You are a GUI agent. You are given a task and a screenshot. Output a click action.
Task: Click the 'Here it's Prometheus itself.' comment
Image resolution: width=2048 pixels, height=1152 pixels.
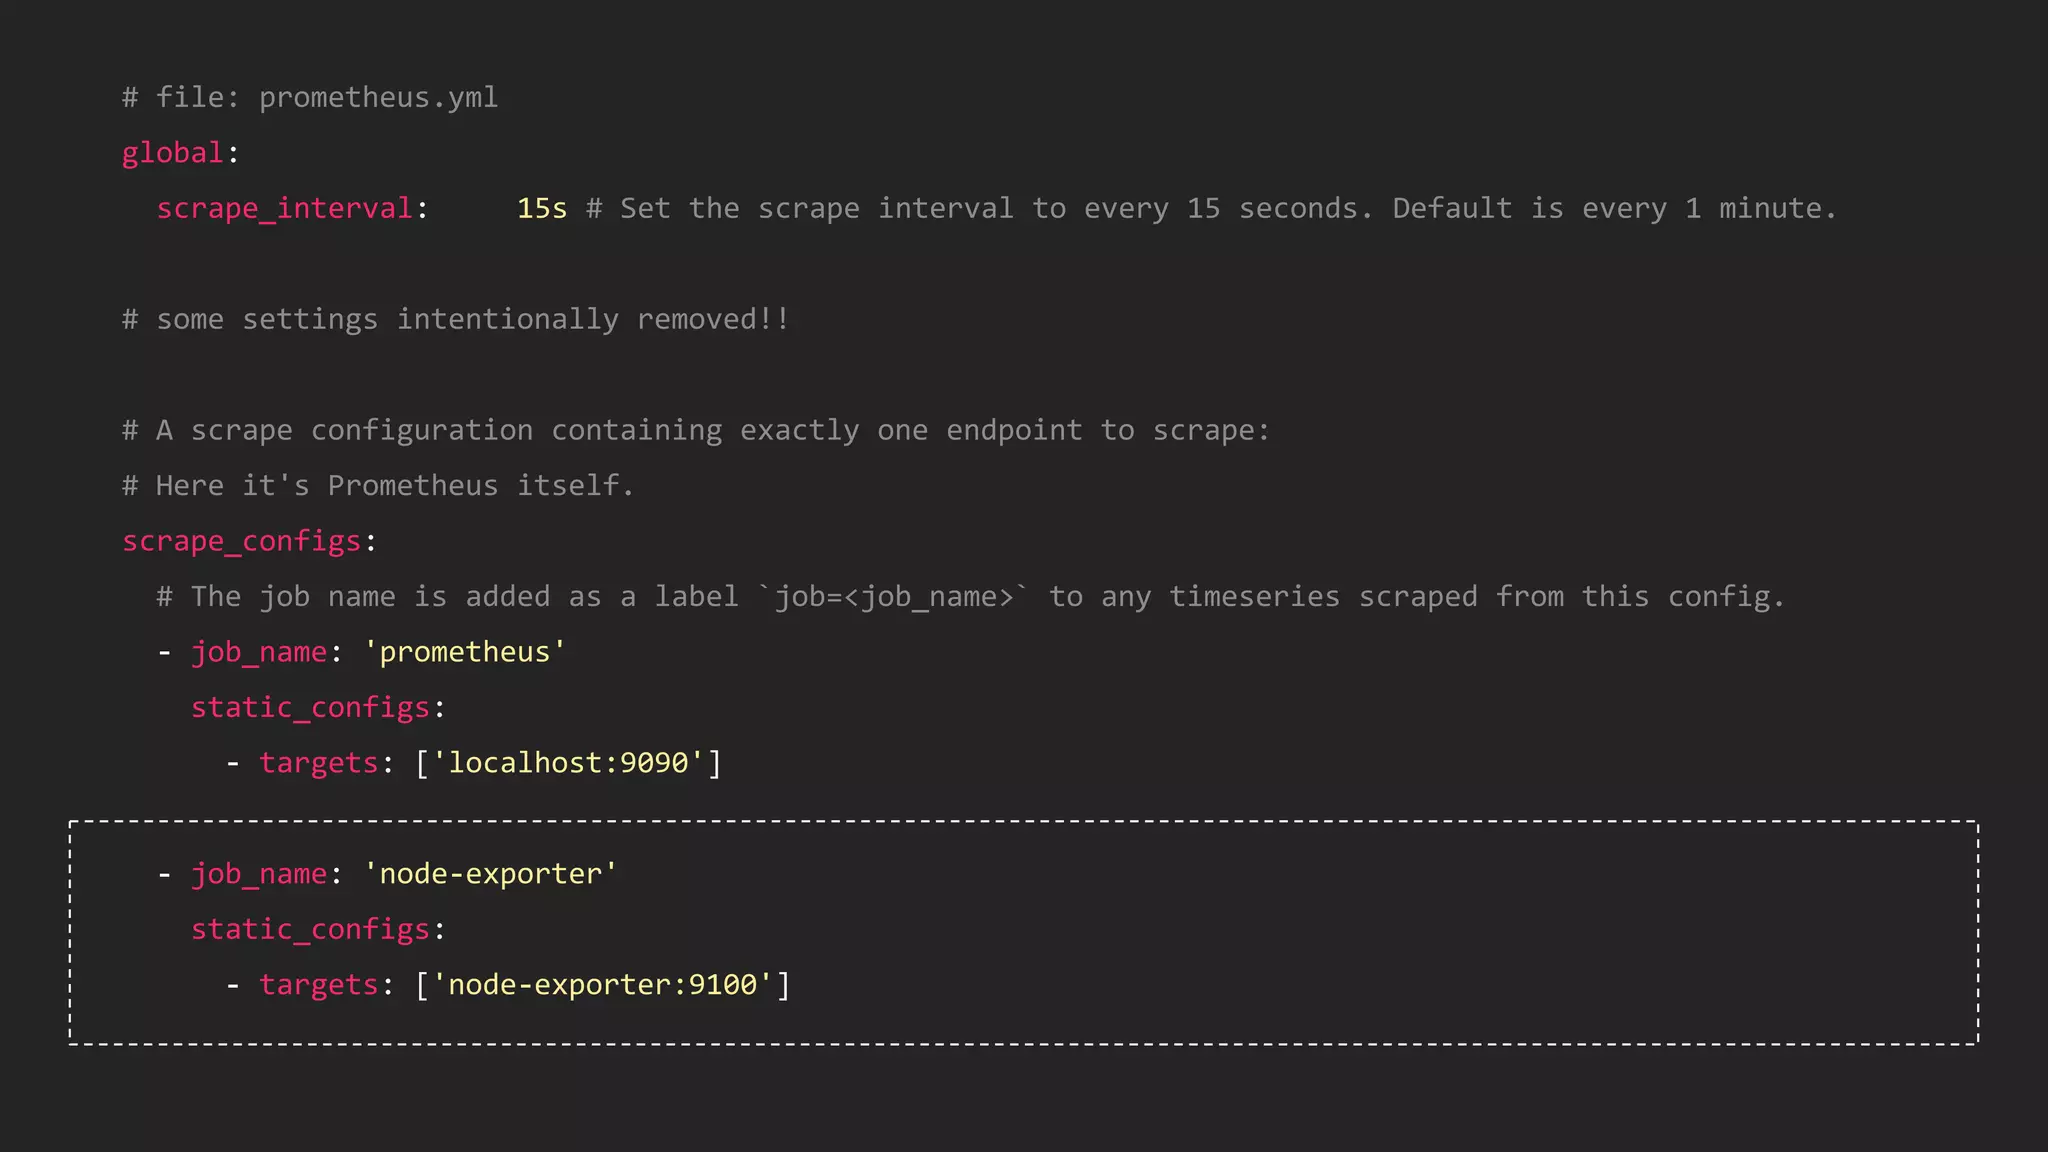coord(378,486)
